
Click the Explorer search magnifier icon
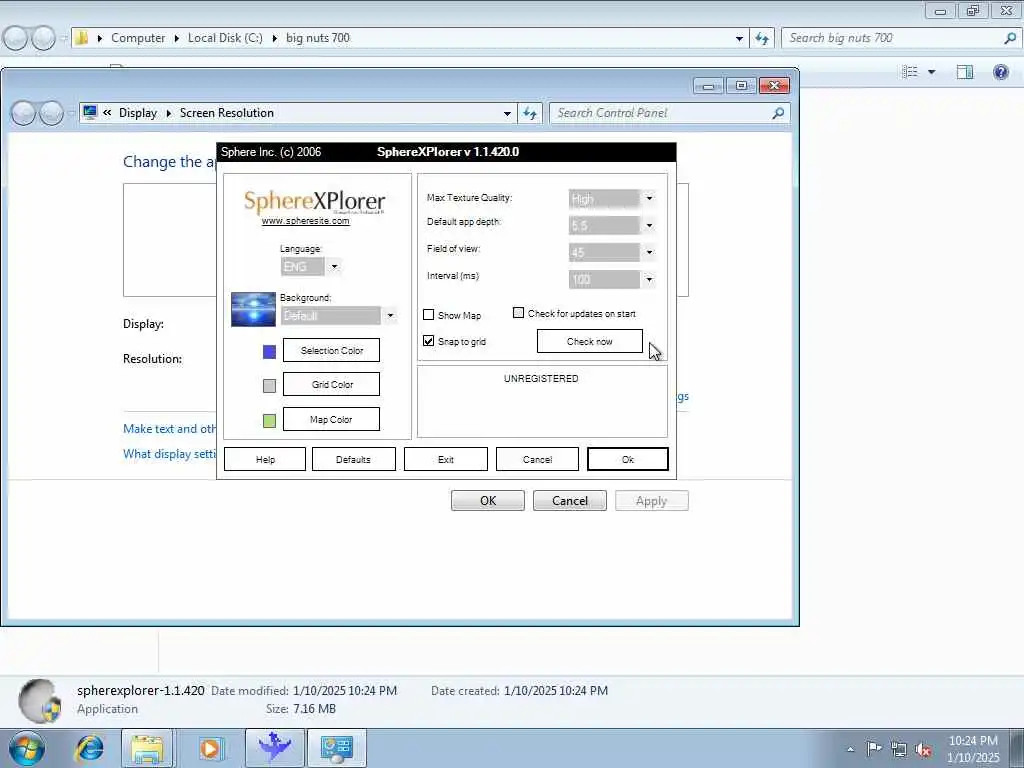(1010, 38)
